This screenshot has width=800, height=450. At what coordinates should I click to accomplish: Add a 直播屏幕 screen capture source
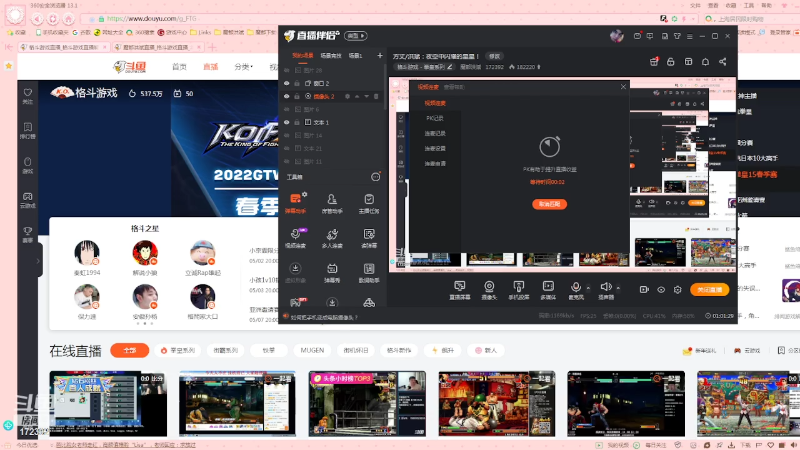coord(460,290)
